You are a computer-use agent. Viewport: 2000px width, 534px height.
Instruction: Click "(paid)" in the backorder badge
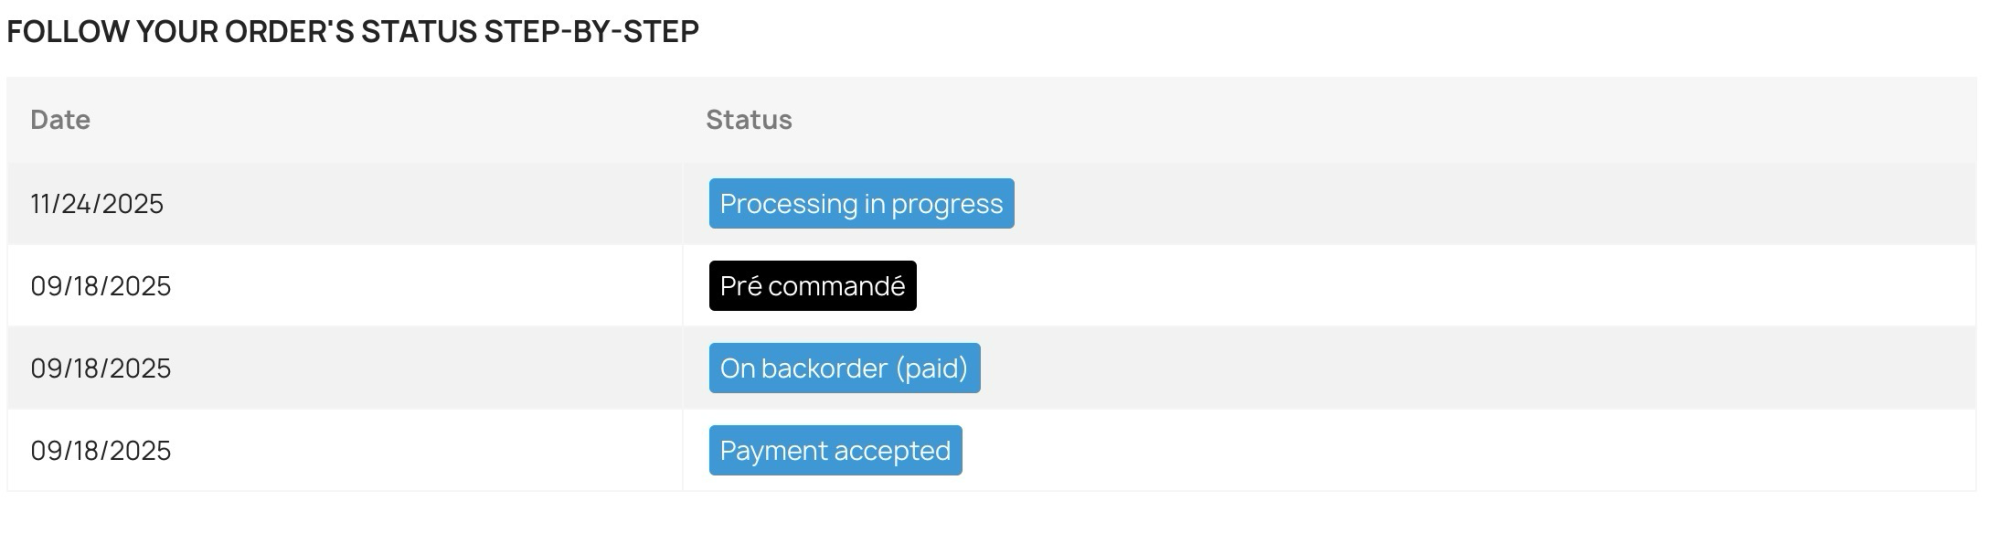coord(932,368)
